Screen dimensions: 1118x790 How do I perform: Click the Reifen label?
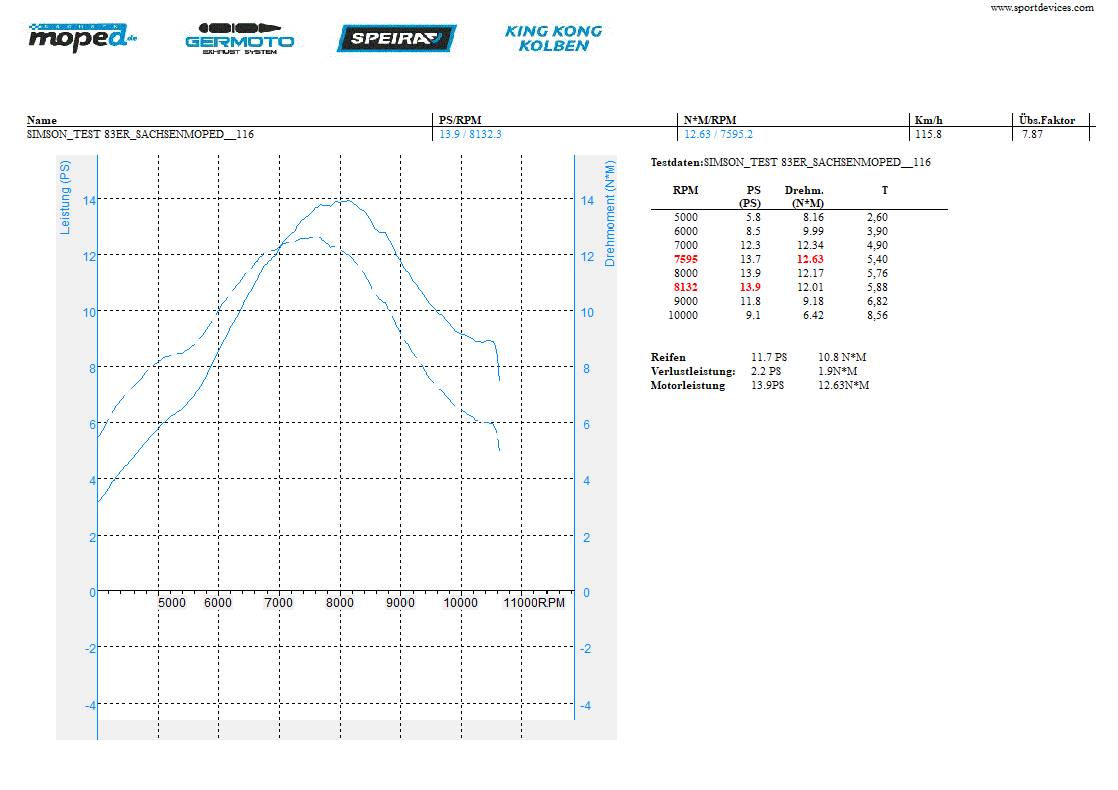pyautogui.click(x=668, y=357)
